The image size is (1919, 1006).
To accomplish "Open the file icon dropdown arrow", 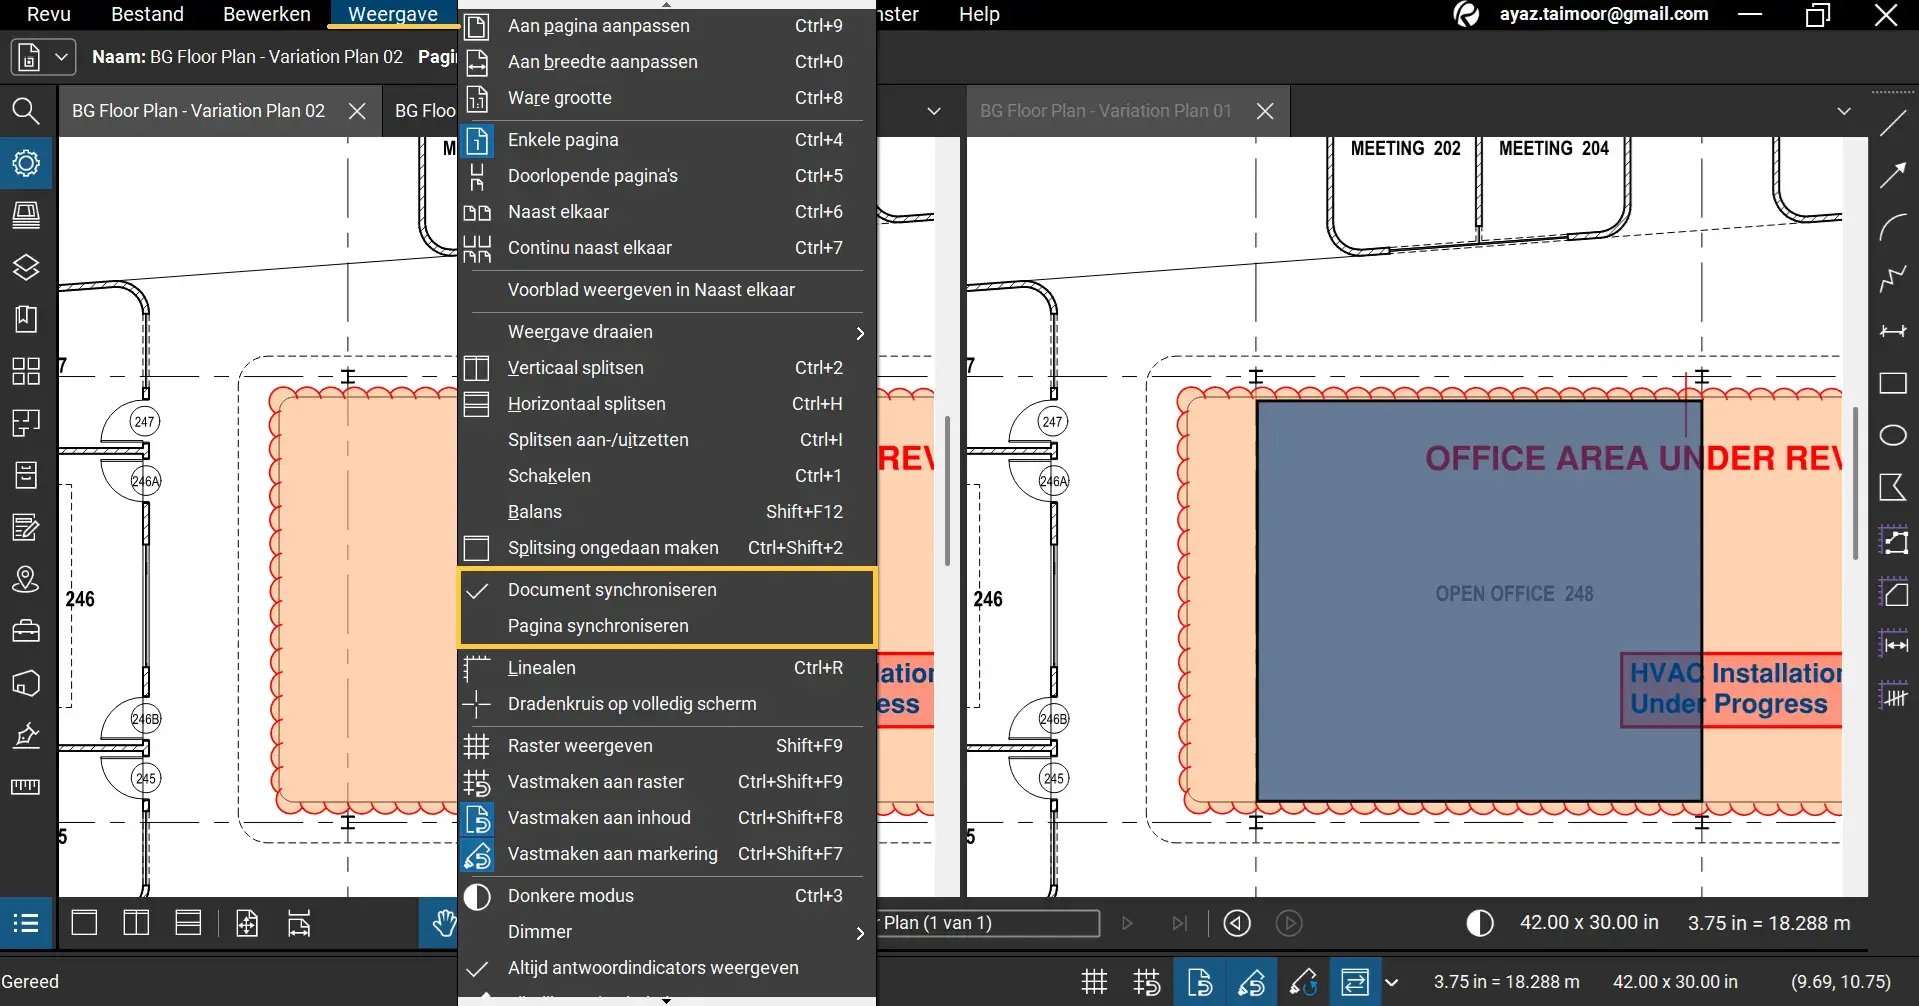I will click(x=61, y=57).
